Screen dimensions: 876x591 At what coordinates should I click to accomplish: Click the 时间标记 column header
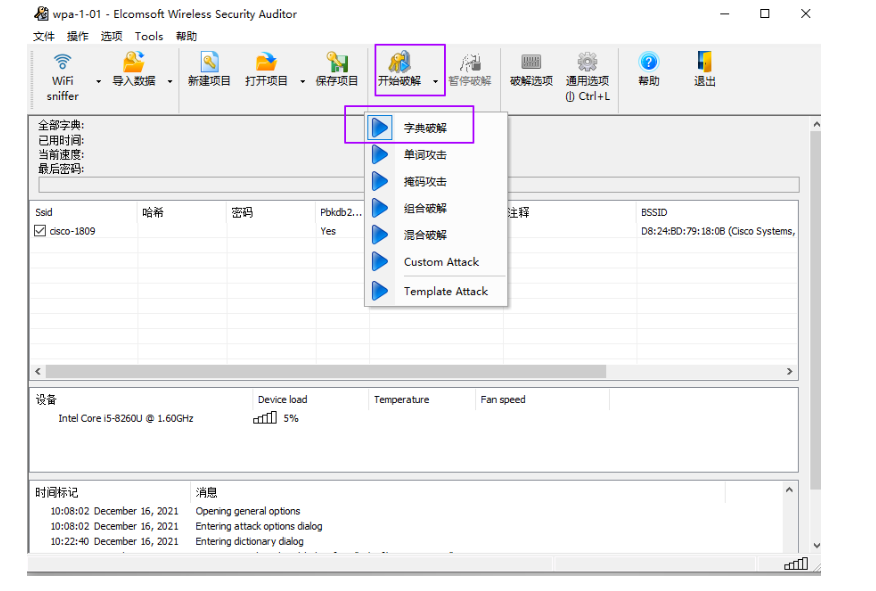click(x=110, y=493)
